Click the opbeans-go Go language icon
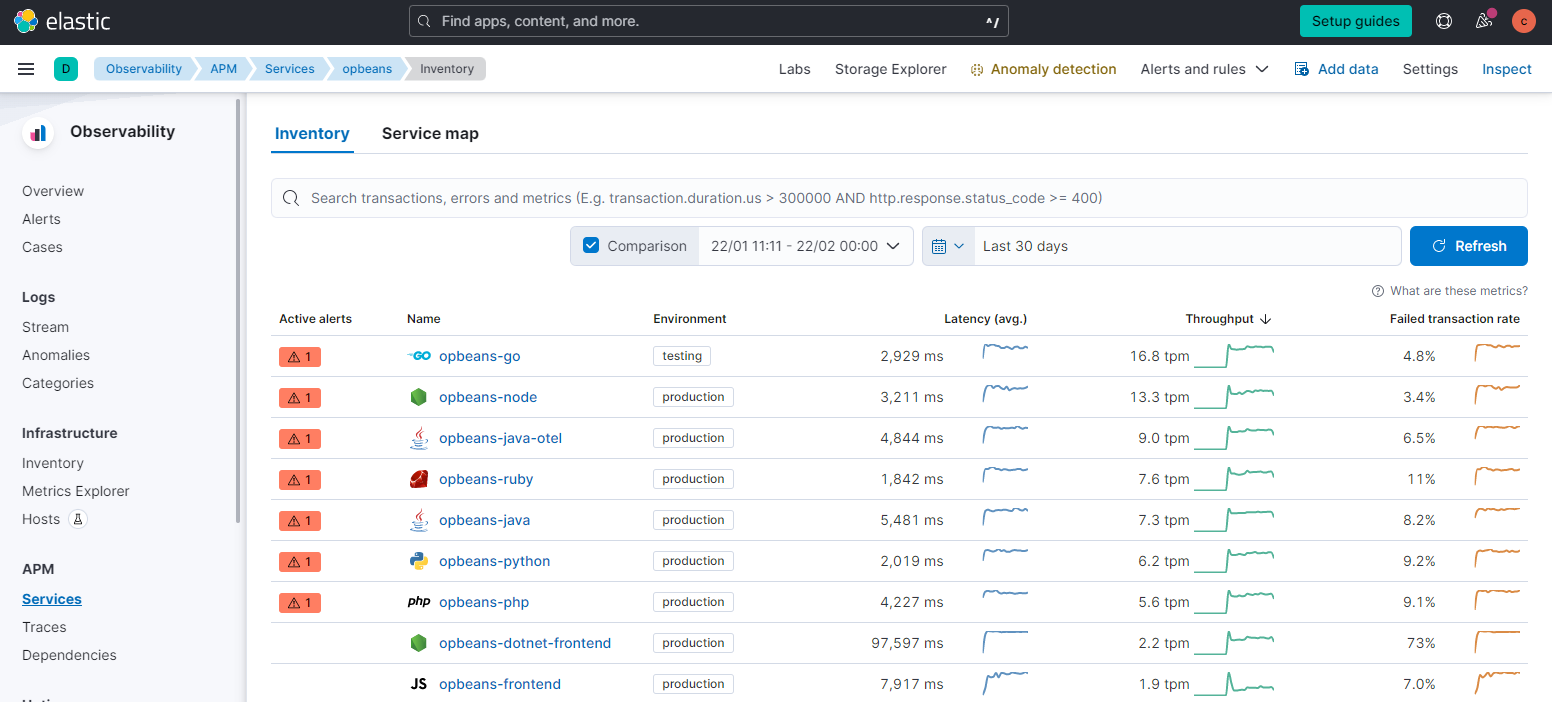Viewport: 1552px width, 702px height. pyautogui.click(x=419, y=356)
